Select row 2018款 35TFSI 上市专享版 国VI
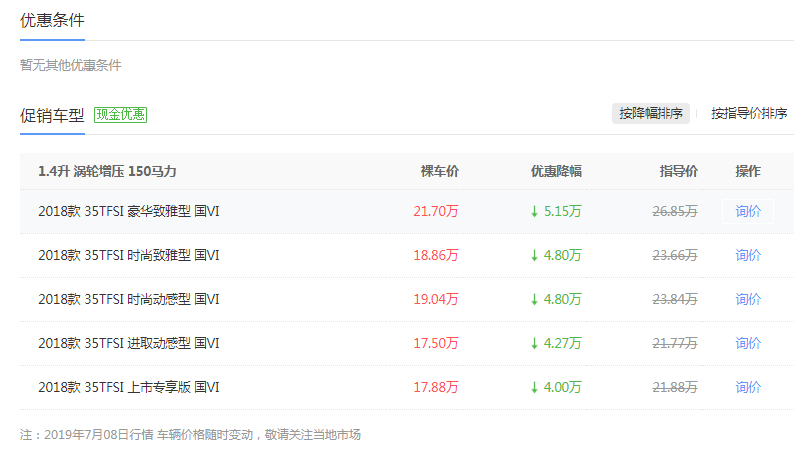This screenshot has height=452, width=804. pyautogui.click(x=407, y=388)
